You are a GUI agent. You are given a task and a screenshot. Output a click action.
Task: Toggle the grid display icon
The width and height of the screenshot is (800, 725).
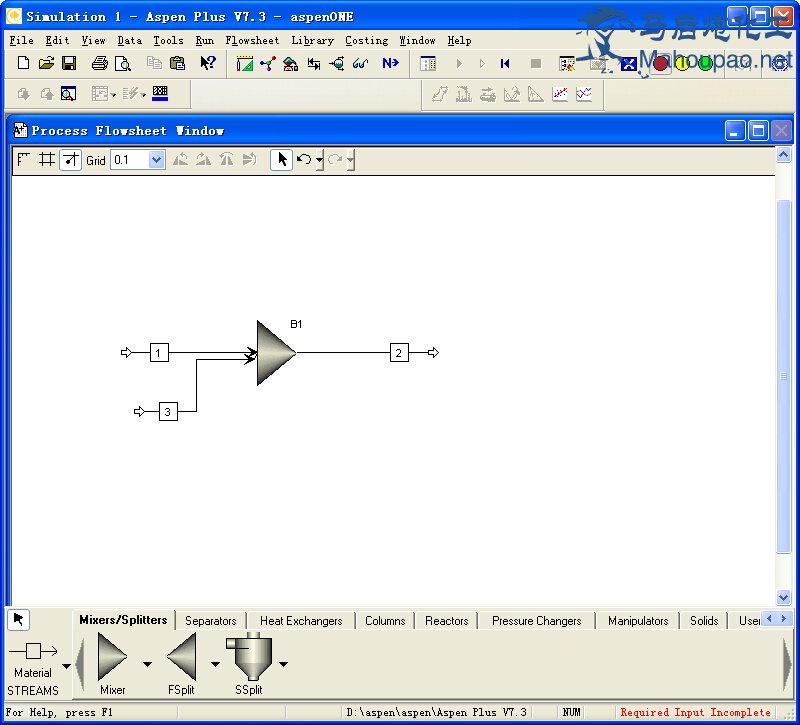tap(47, 160)
